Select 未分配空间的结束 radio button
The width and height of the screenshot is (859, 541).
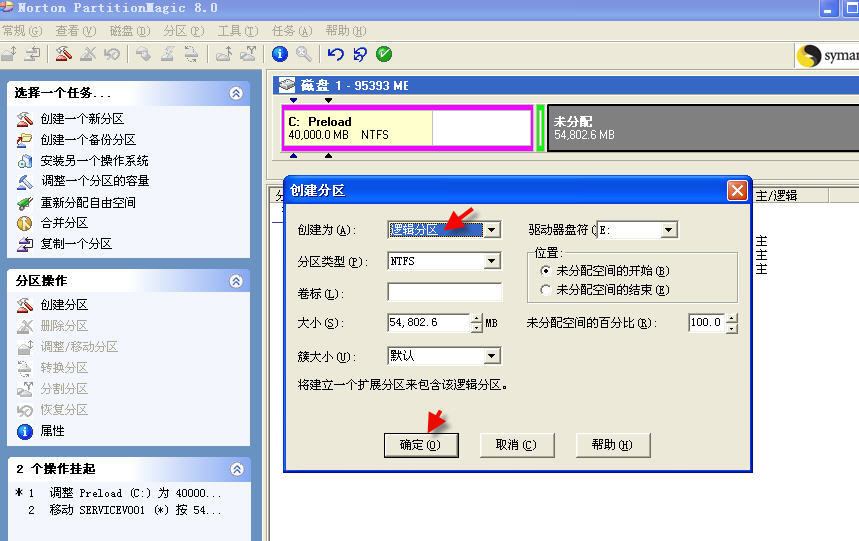[545, 290]
